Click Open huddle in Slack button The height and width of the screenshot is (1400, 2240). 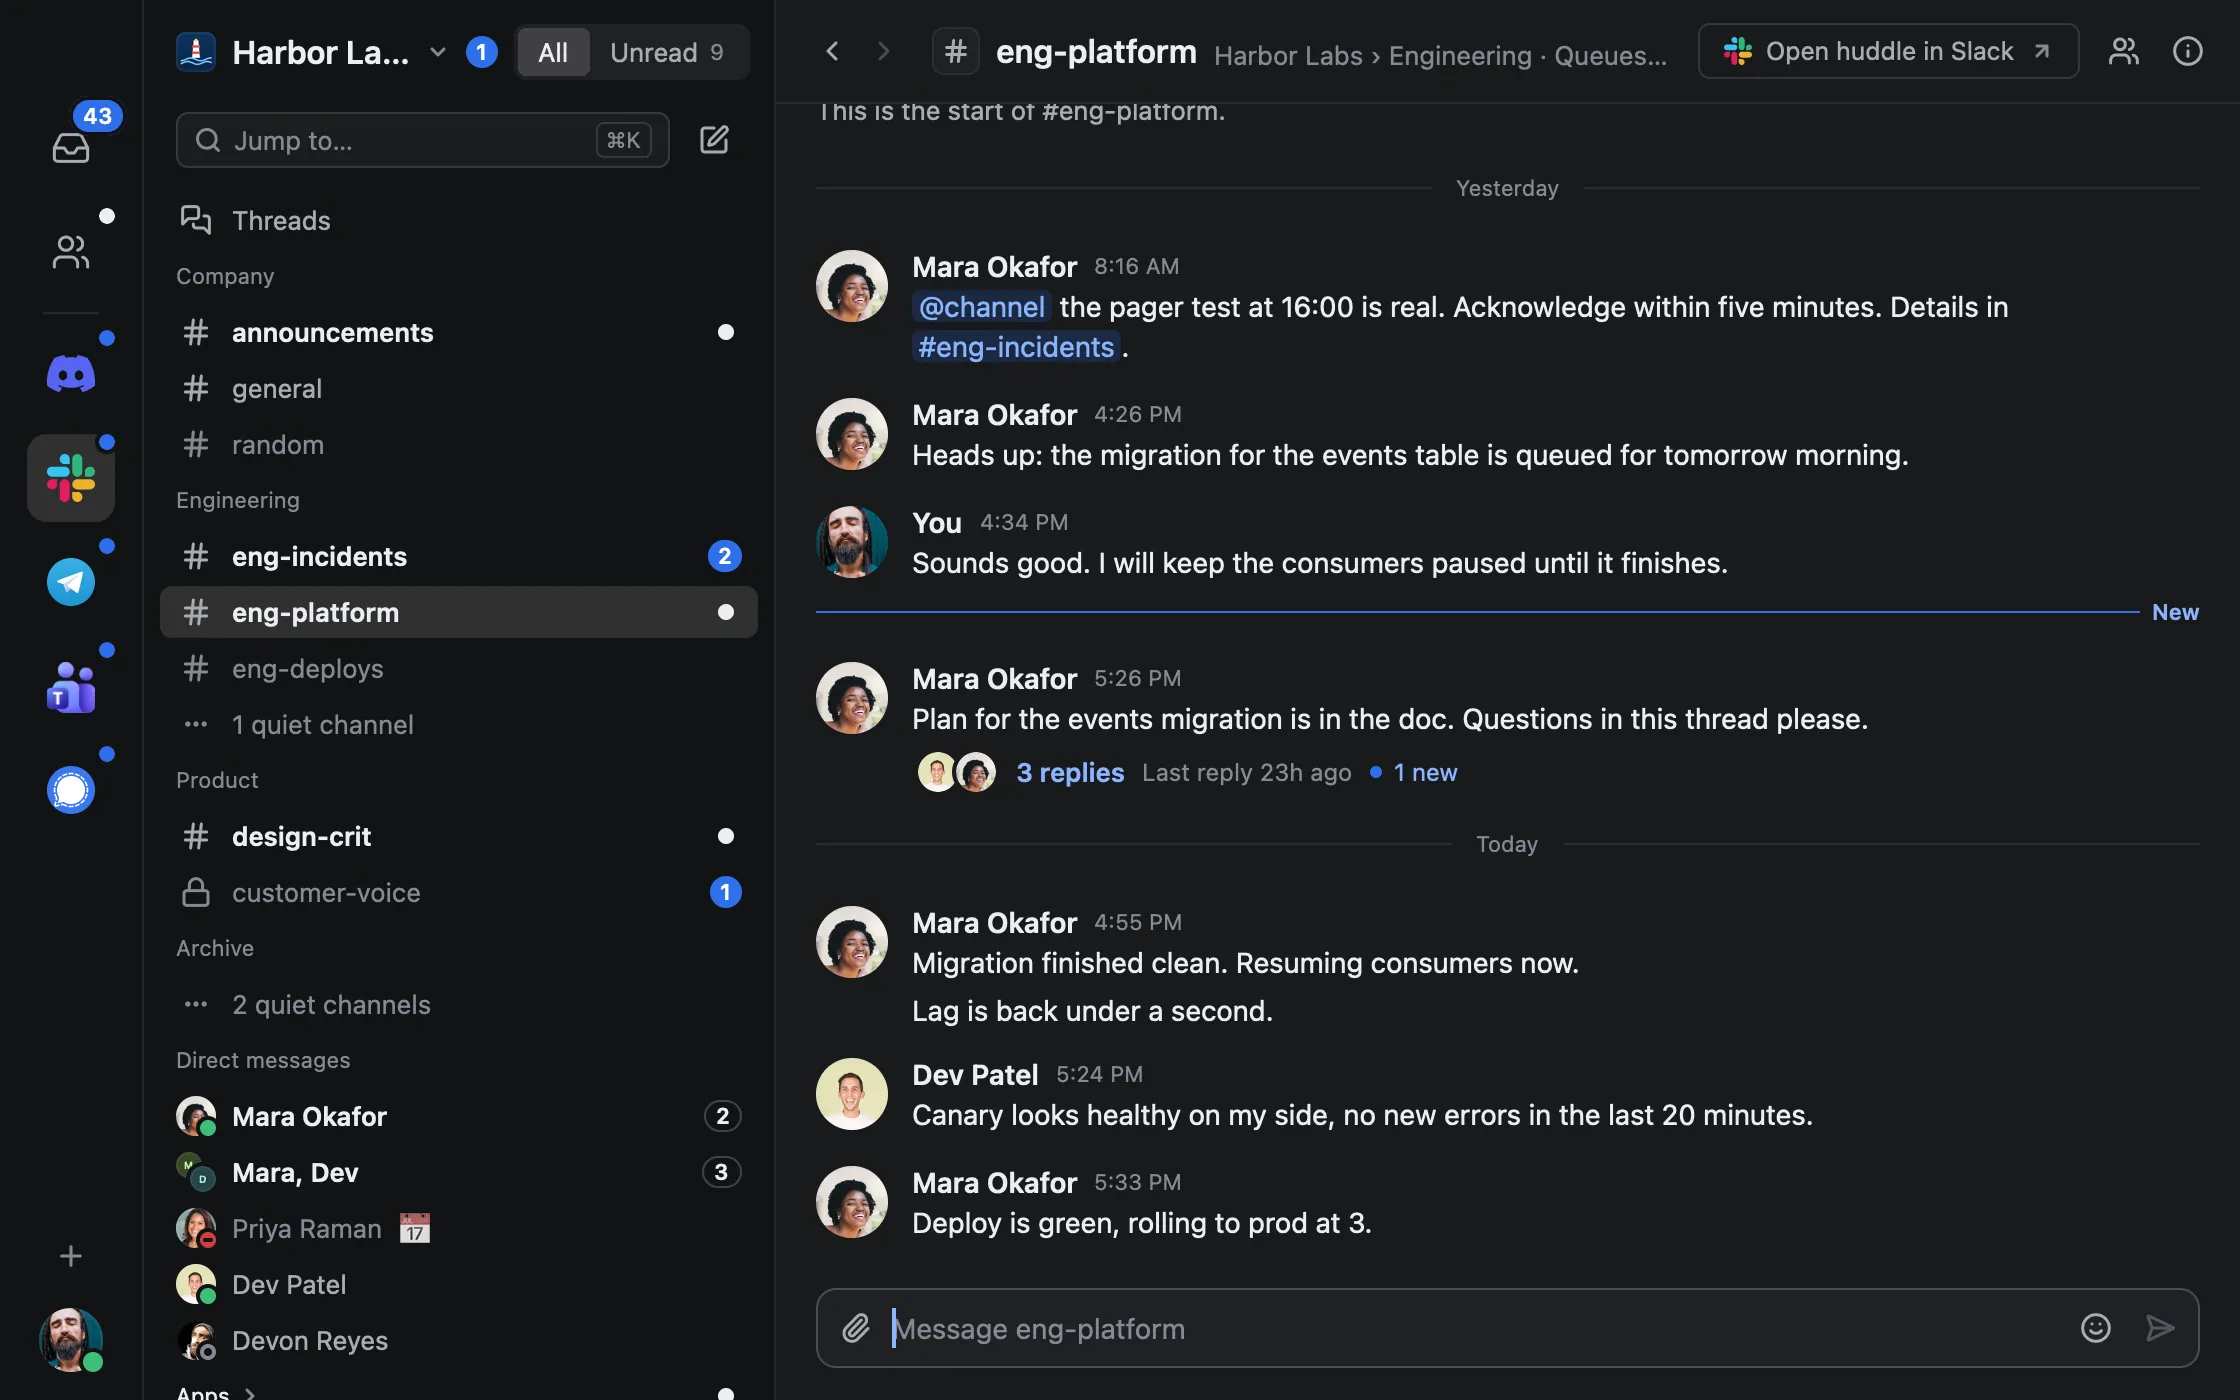pyautogui.click(x=1888, y=51)
